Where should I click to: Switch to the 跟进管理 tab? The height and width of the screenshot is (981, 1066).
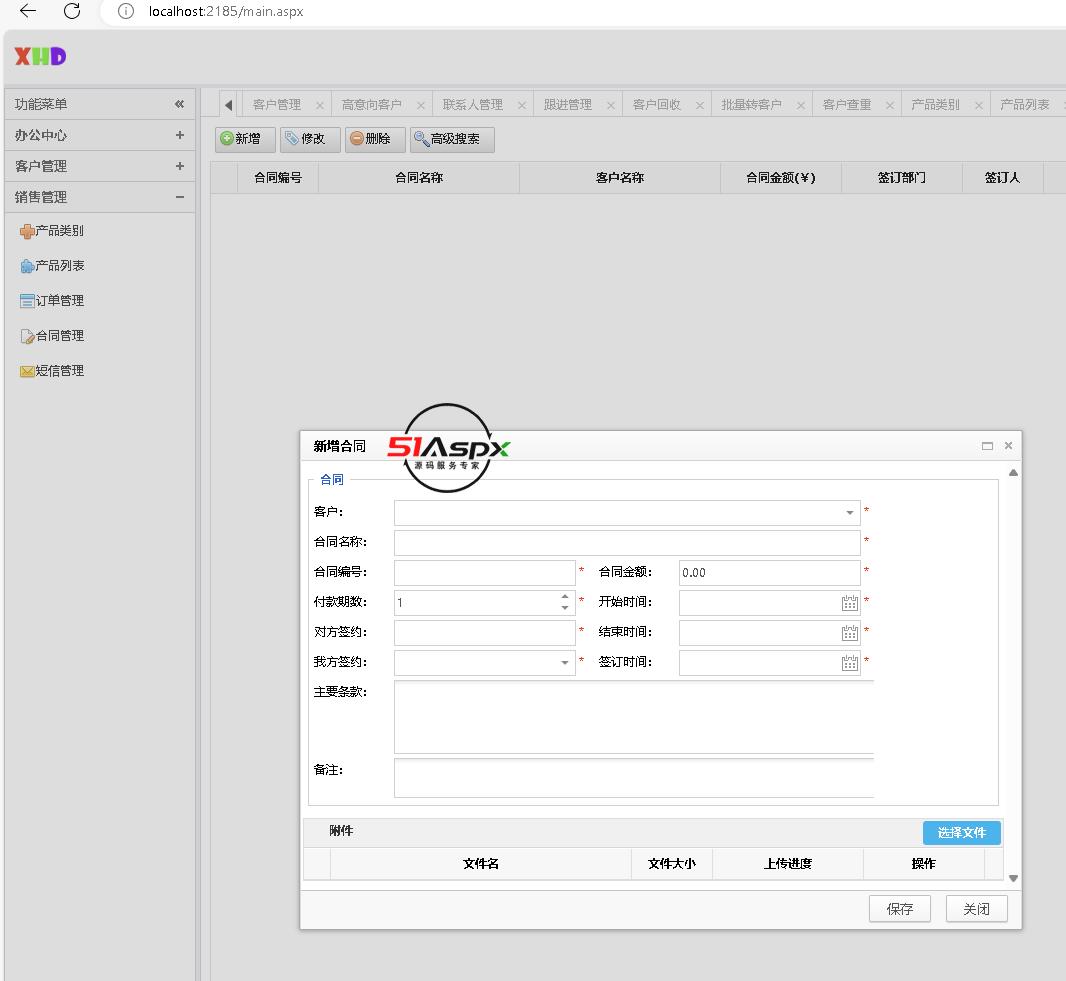tap(567, 105)
